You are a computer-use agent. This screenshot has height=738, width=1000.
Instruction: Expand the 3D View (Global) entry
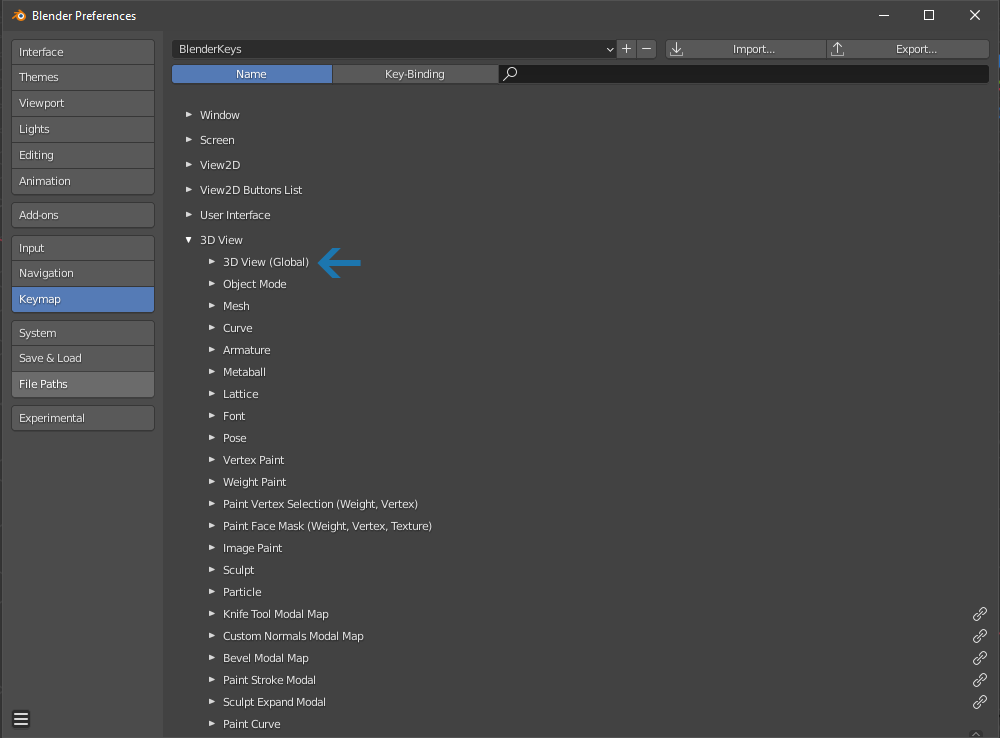pyautogui.click(x=212, y=262)
